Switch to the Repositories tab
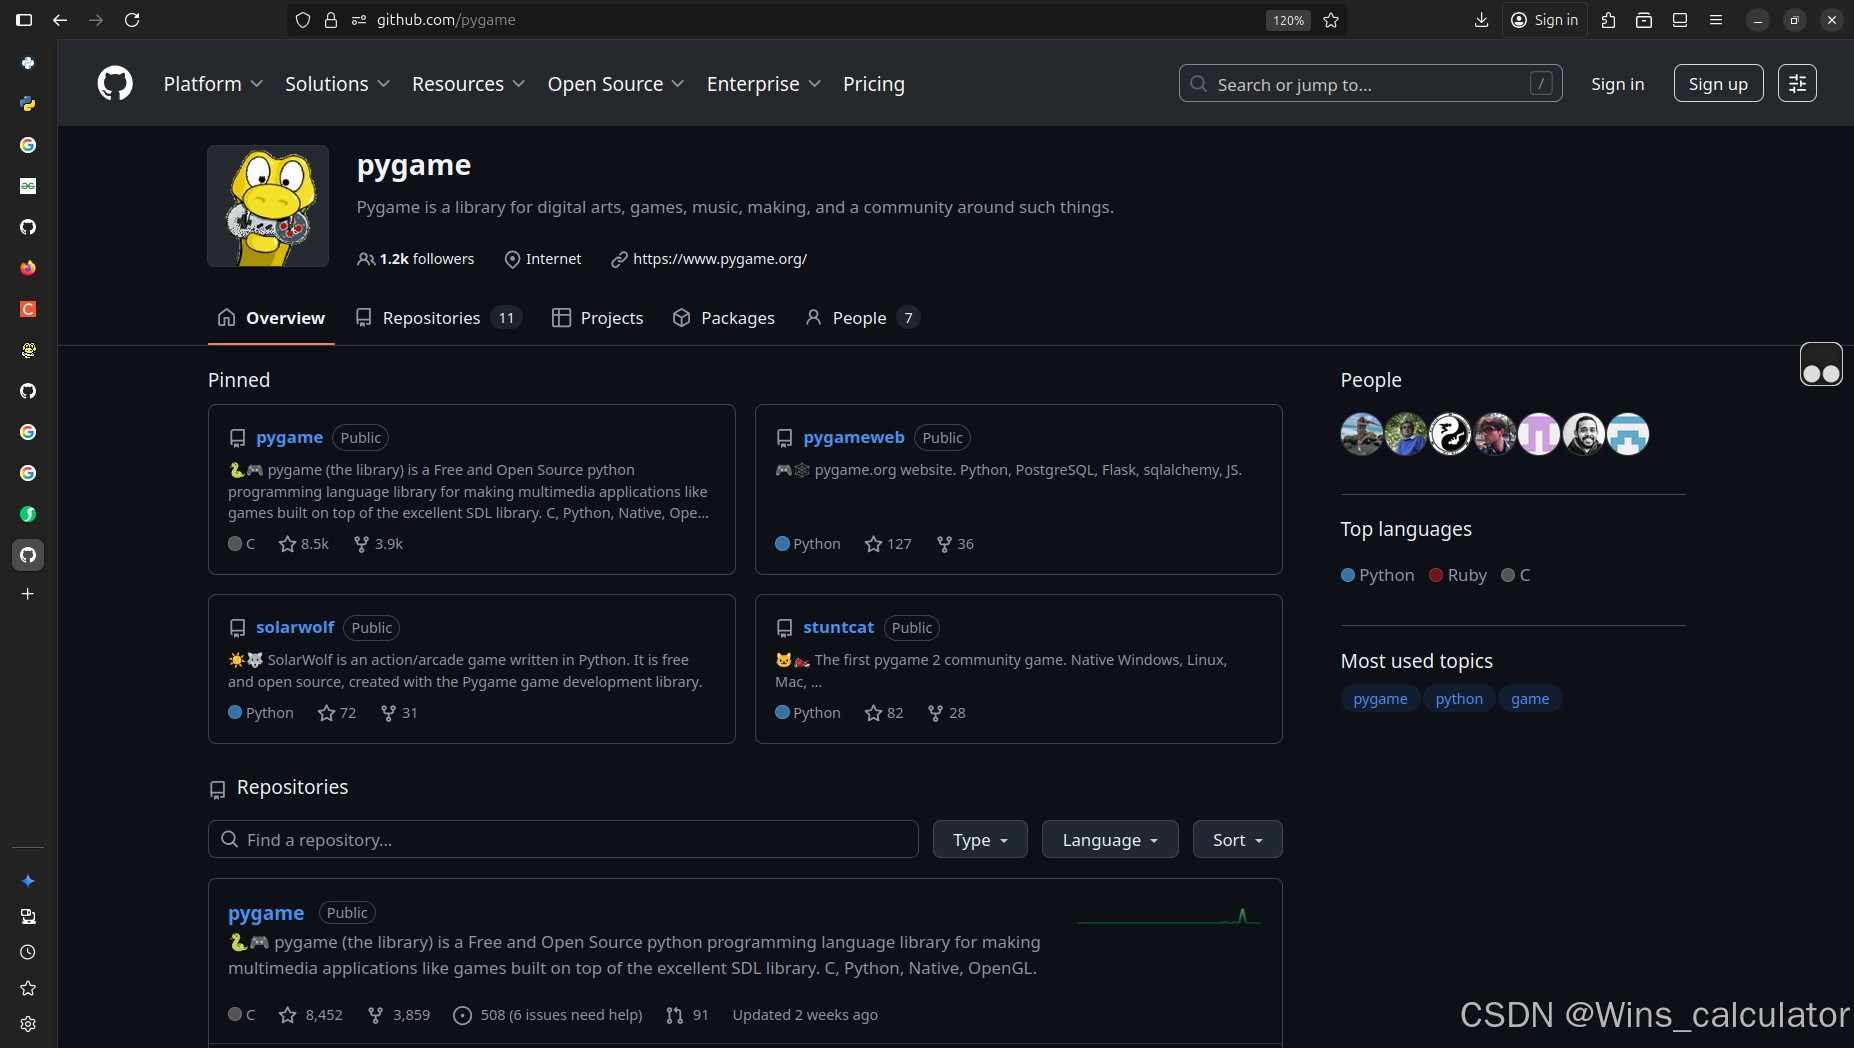Screen dimensions: 1854x1048 click(x=430, y=317)
